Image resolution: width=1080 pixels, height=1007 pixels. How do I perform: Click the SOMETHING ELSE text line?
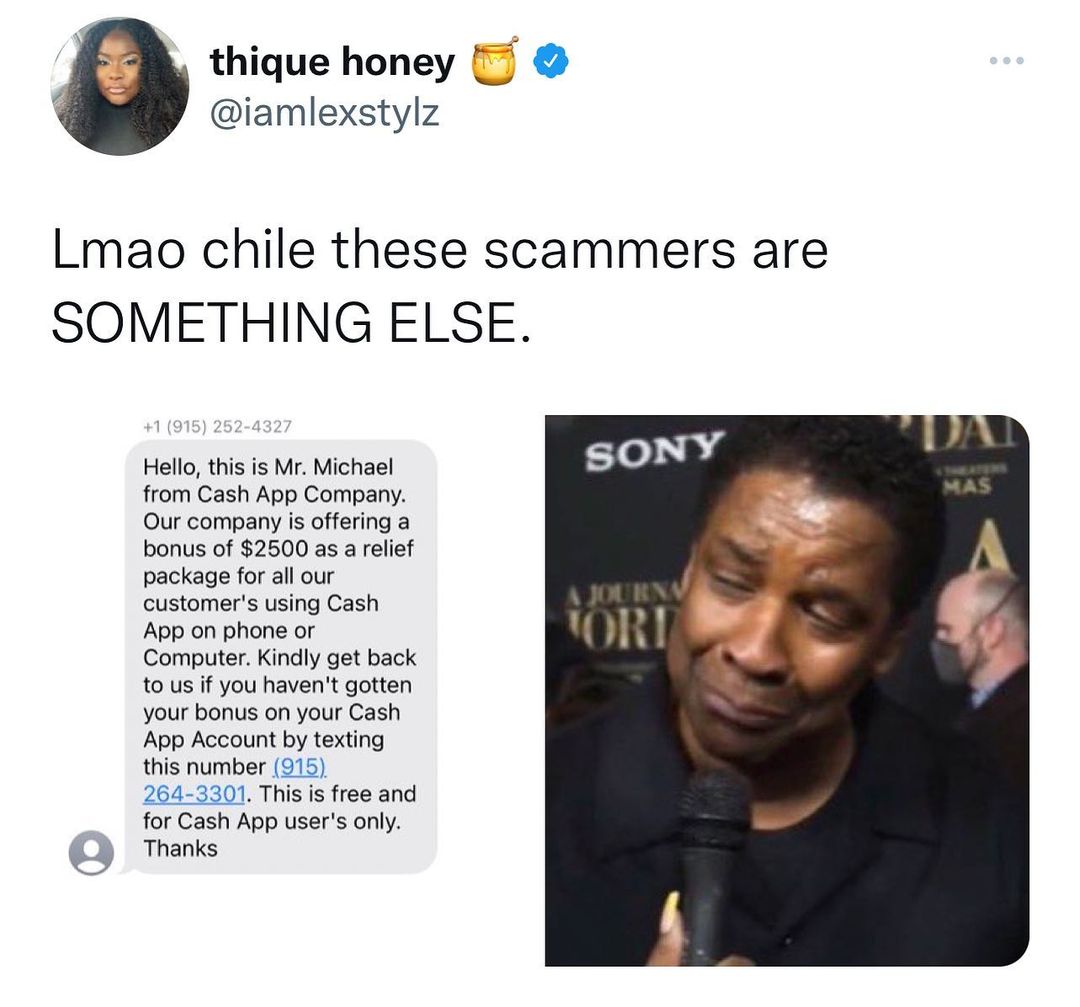tap(291, 322)
